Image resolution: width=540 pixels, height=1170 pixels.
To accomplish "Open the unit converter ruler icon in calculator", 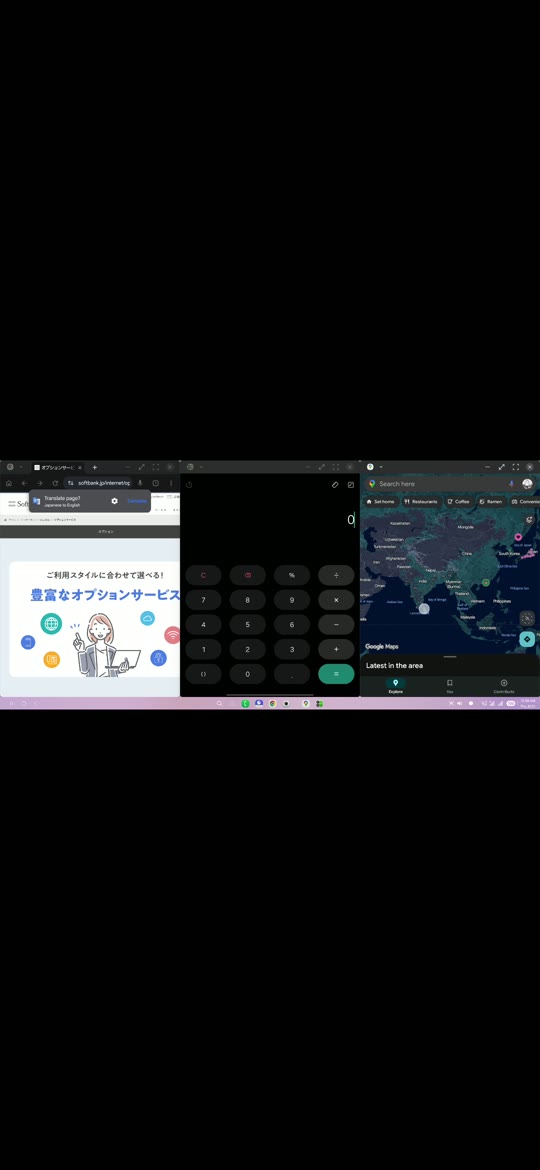I will [x=336, y=485].
